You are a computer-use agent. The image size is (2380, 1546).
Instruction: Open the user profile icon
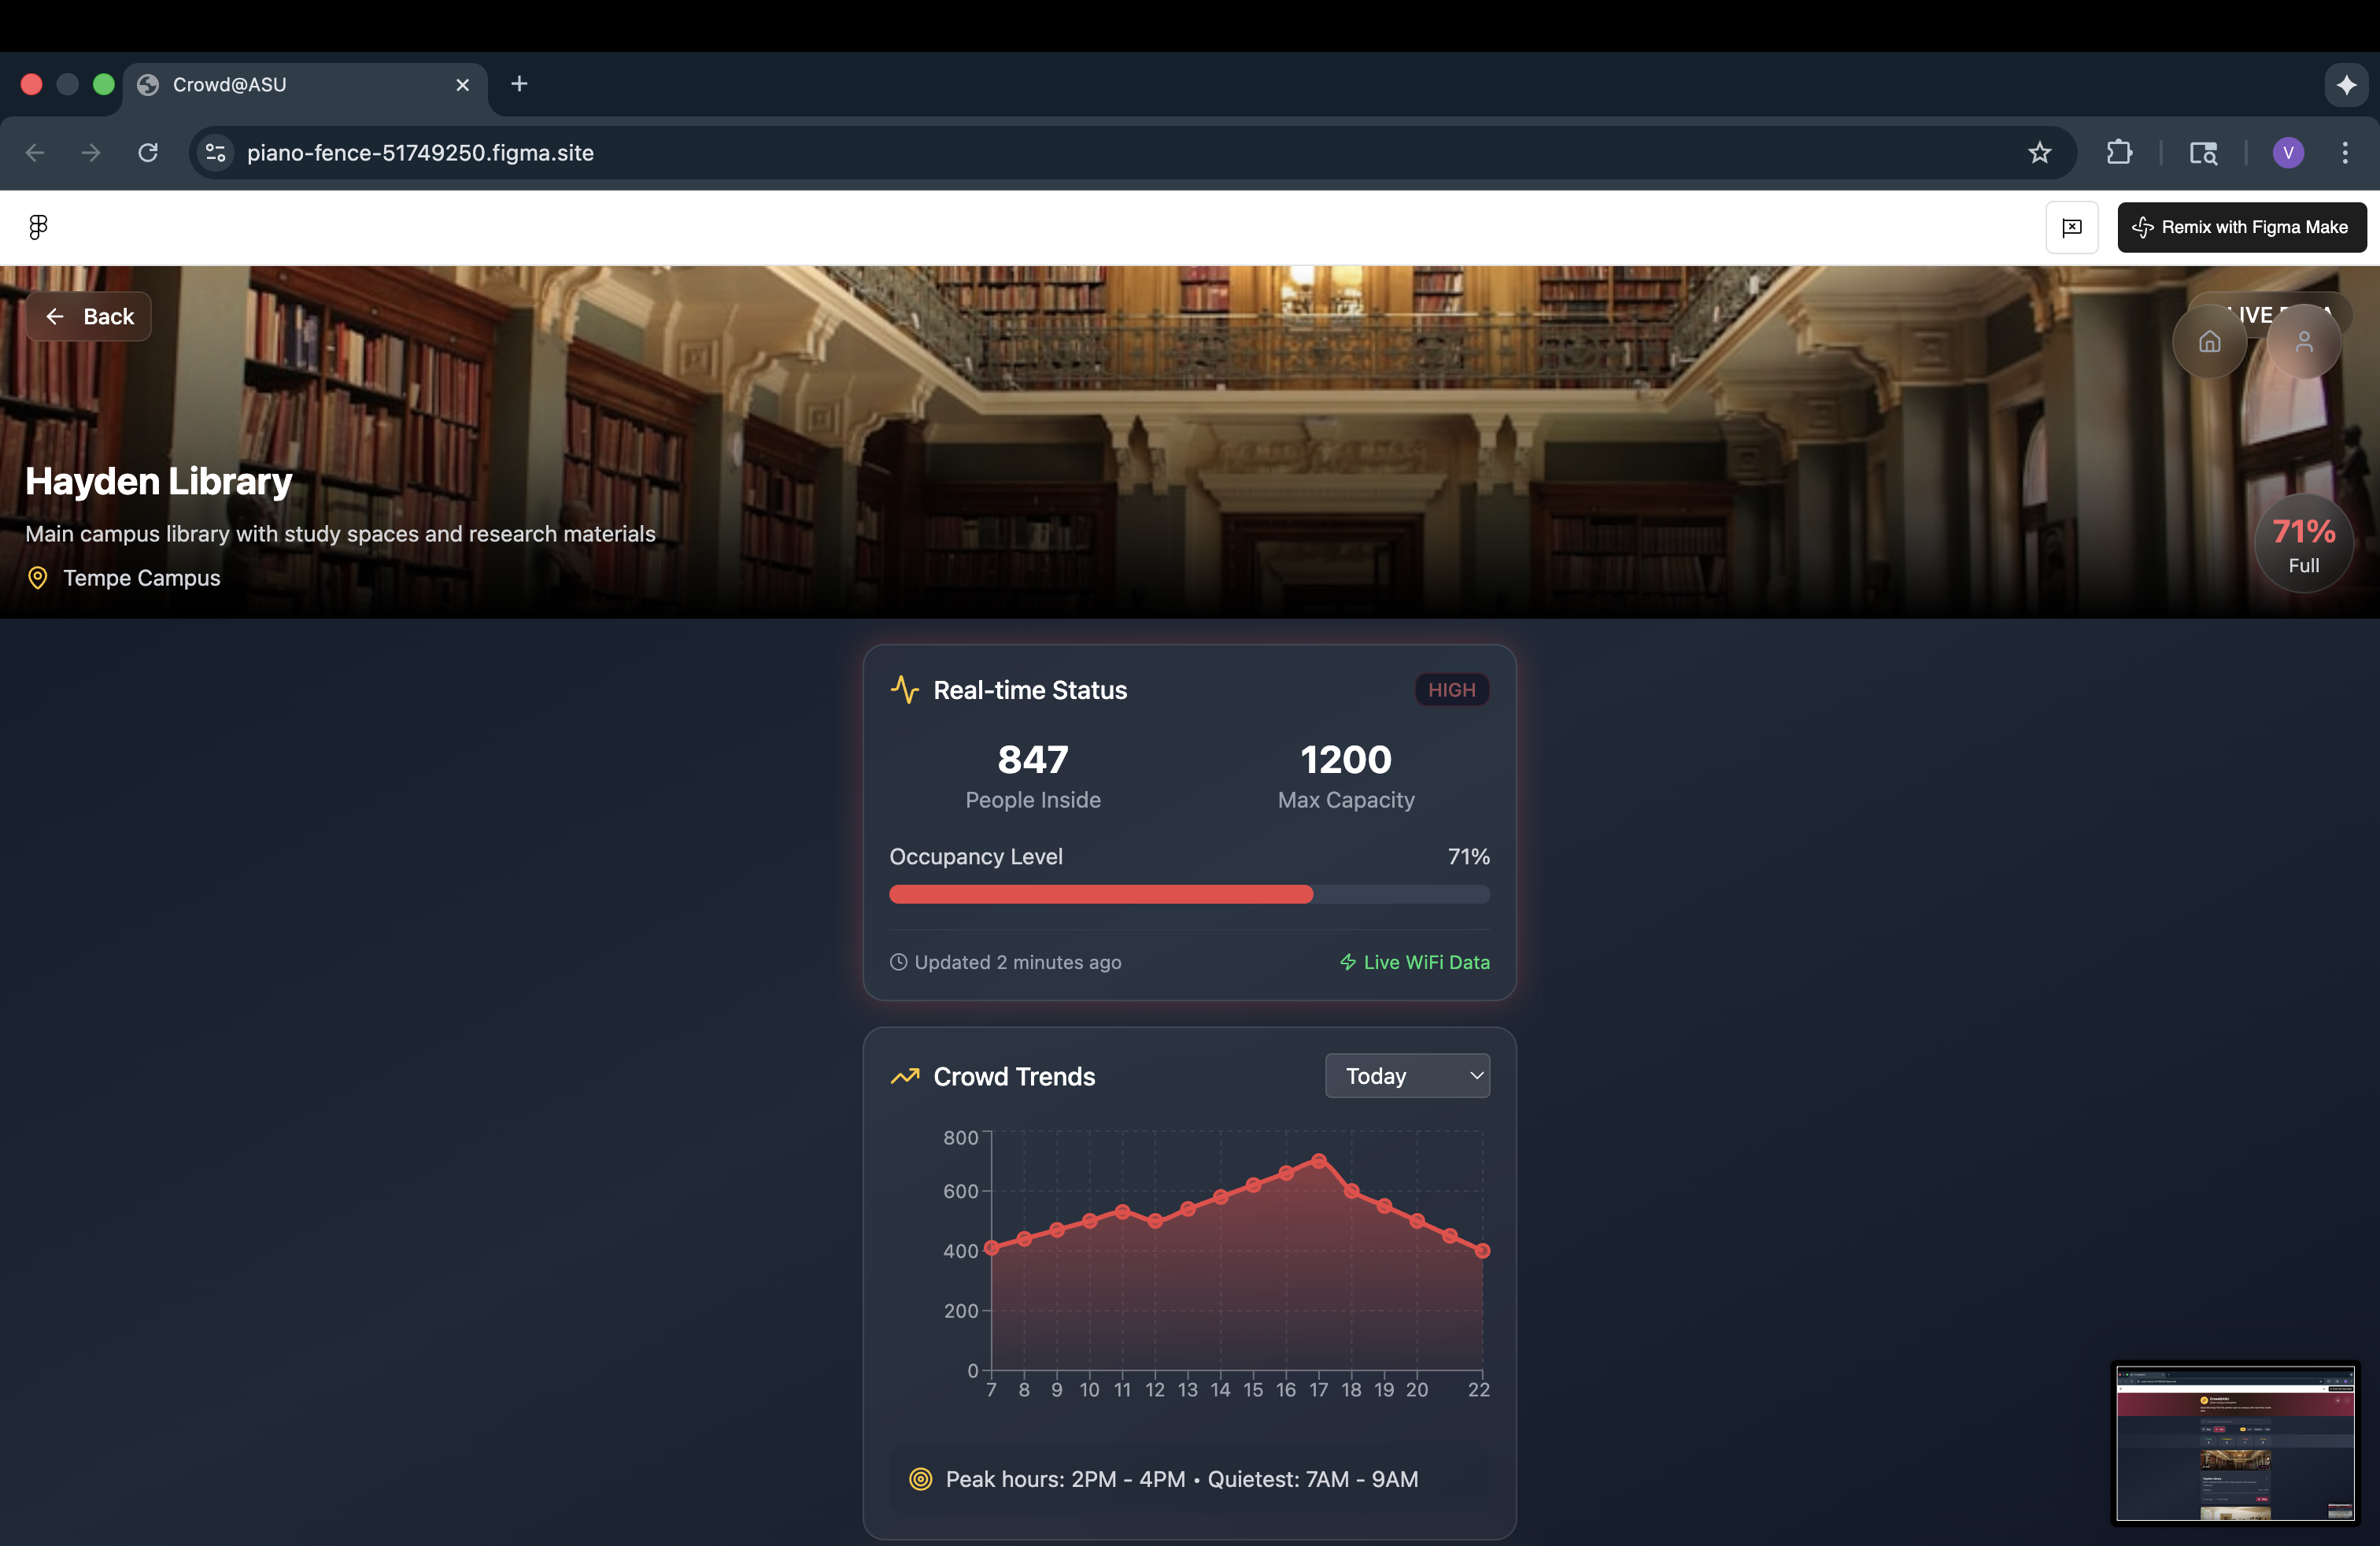click(x=2303, y=342)
